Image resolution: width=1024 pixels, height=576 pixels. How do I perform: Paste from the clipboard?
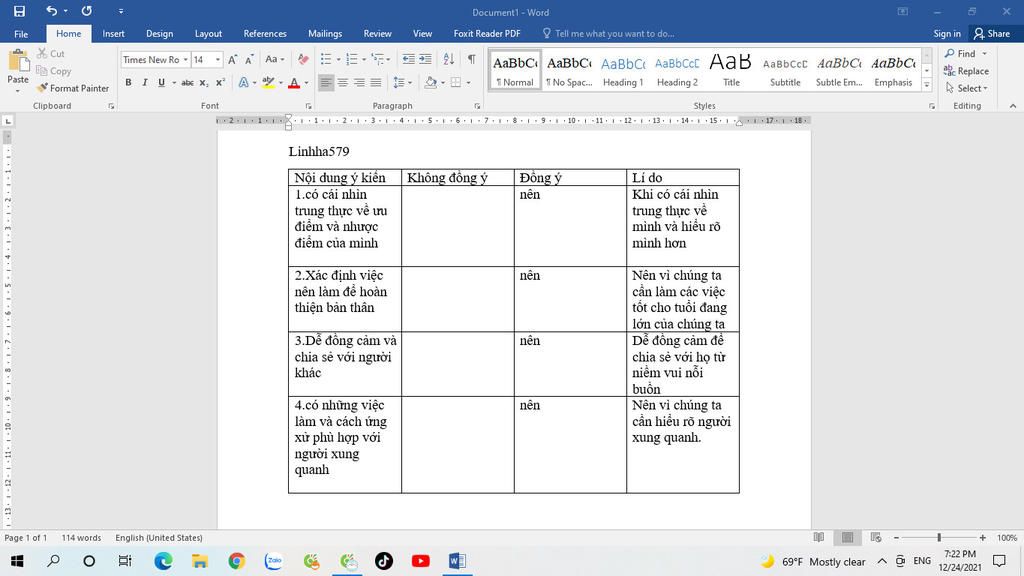coord(18,69)
